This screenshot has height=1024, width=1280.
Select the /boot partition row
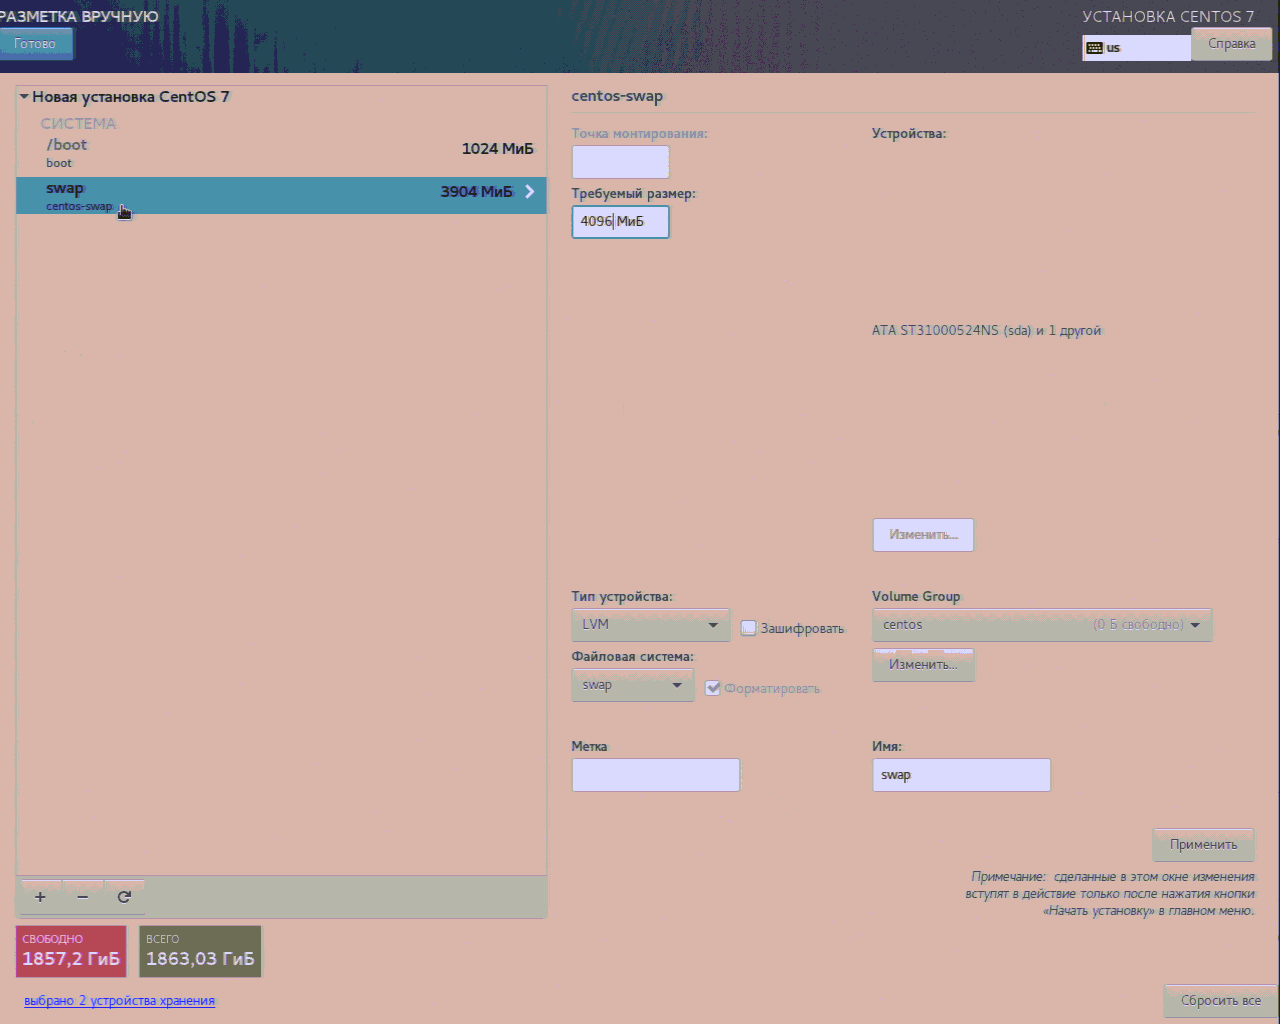[x=281, y=154]
